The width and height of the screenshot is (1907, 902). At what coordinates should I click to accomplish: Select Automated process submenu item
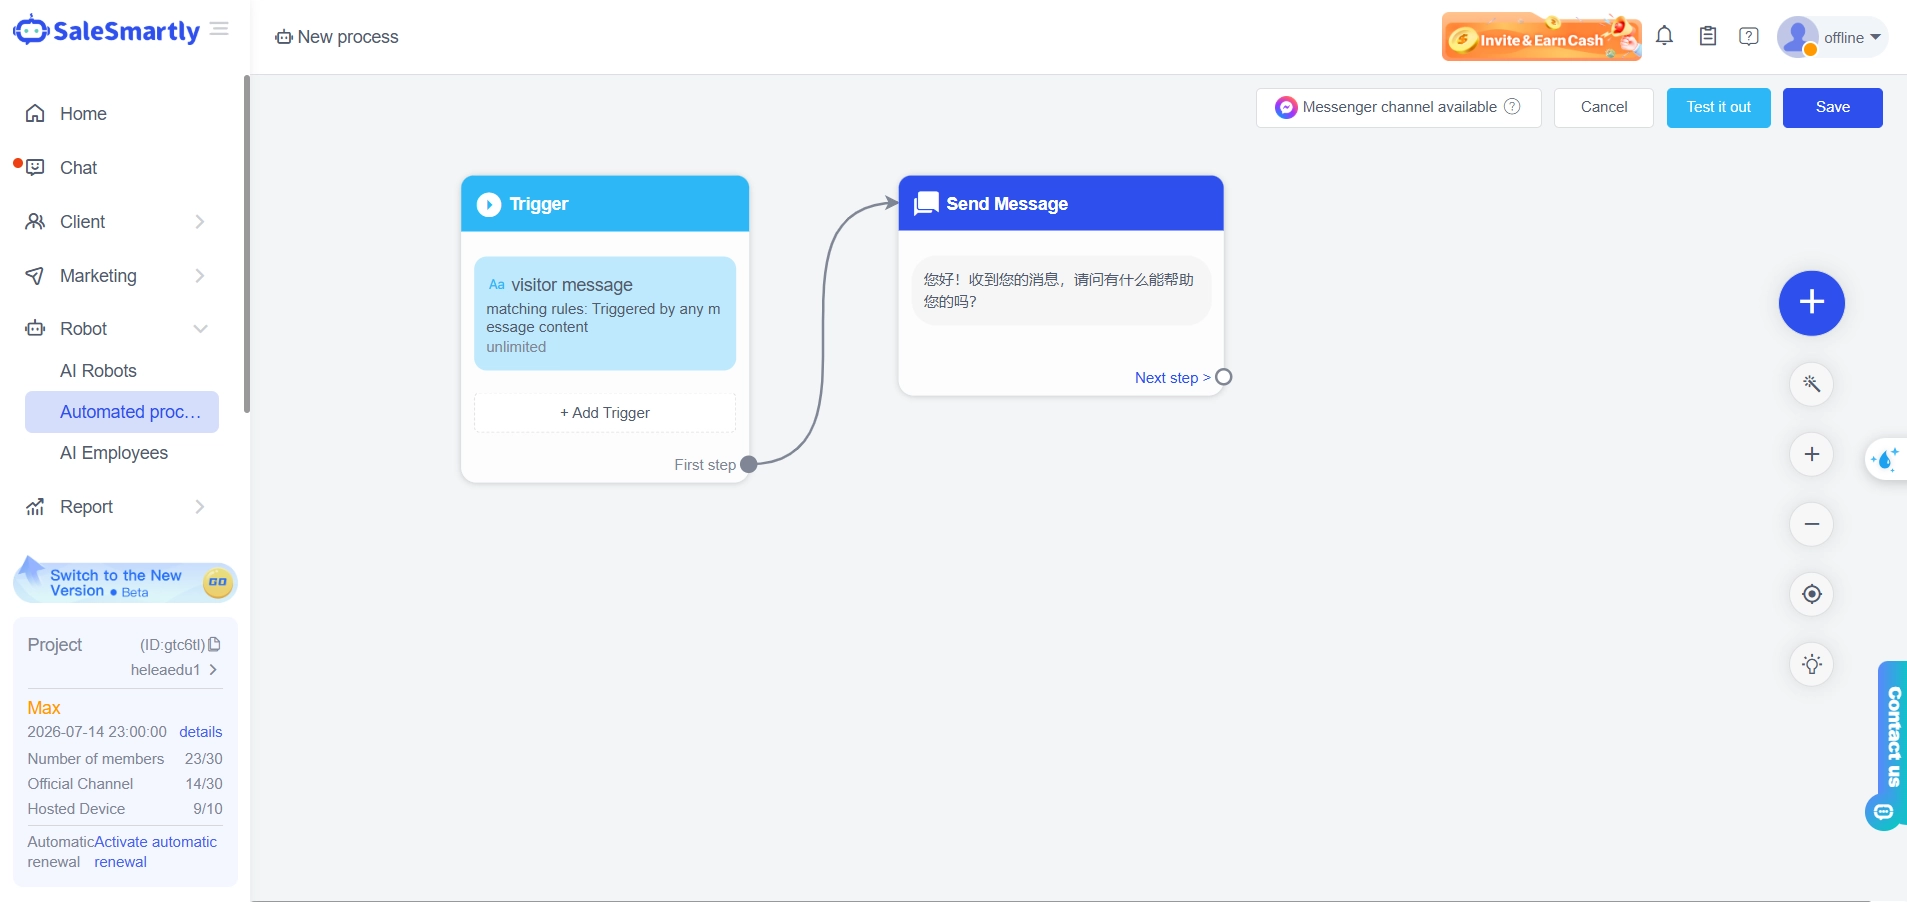pos(122,412)
